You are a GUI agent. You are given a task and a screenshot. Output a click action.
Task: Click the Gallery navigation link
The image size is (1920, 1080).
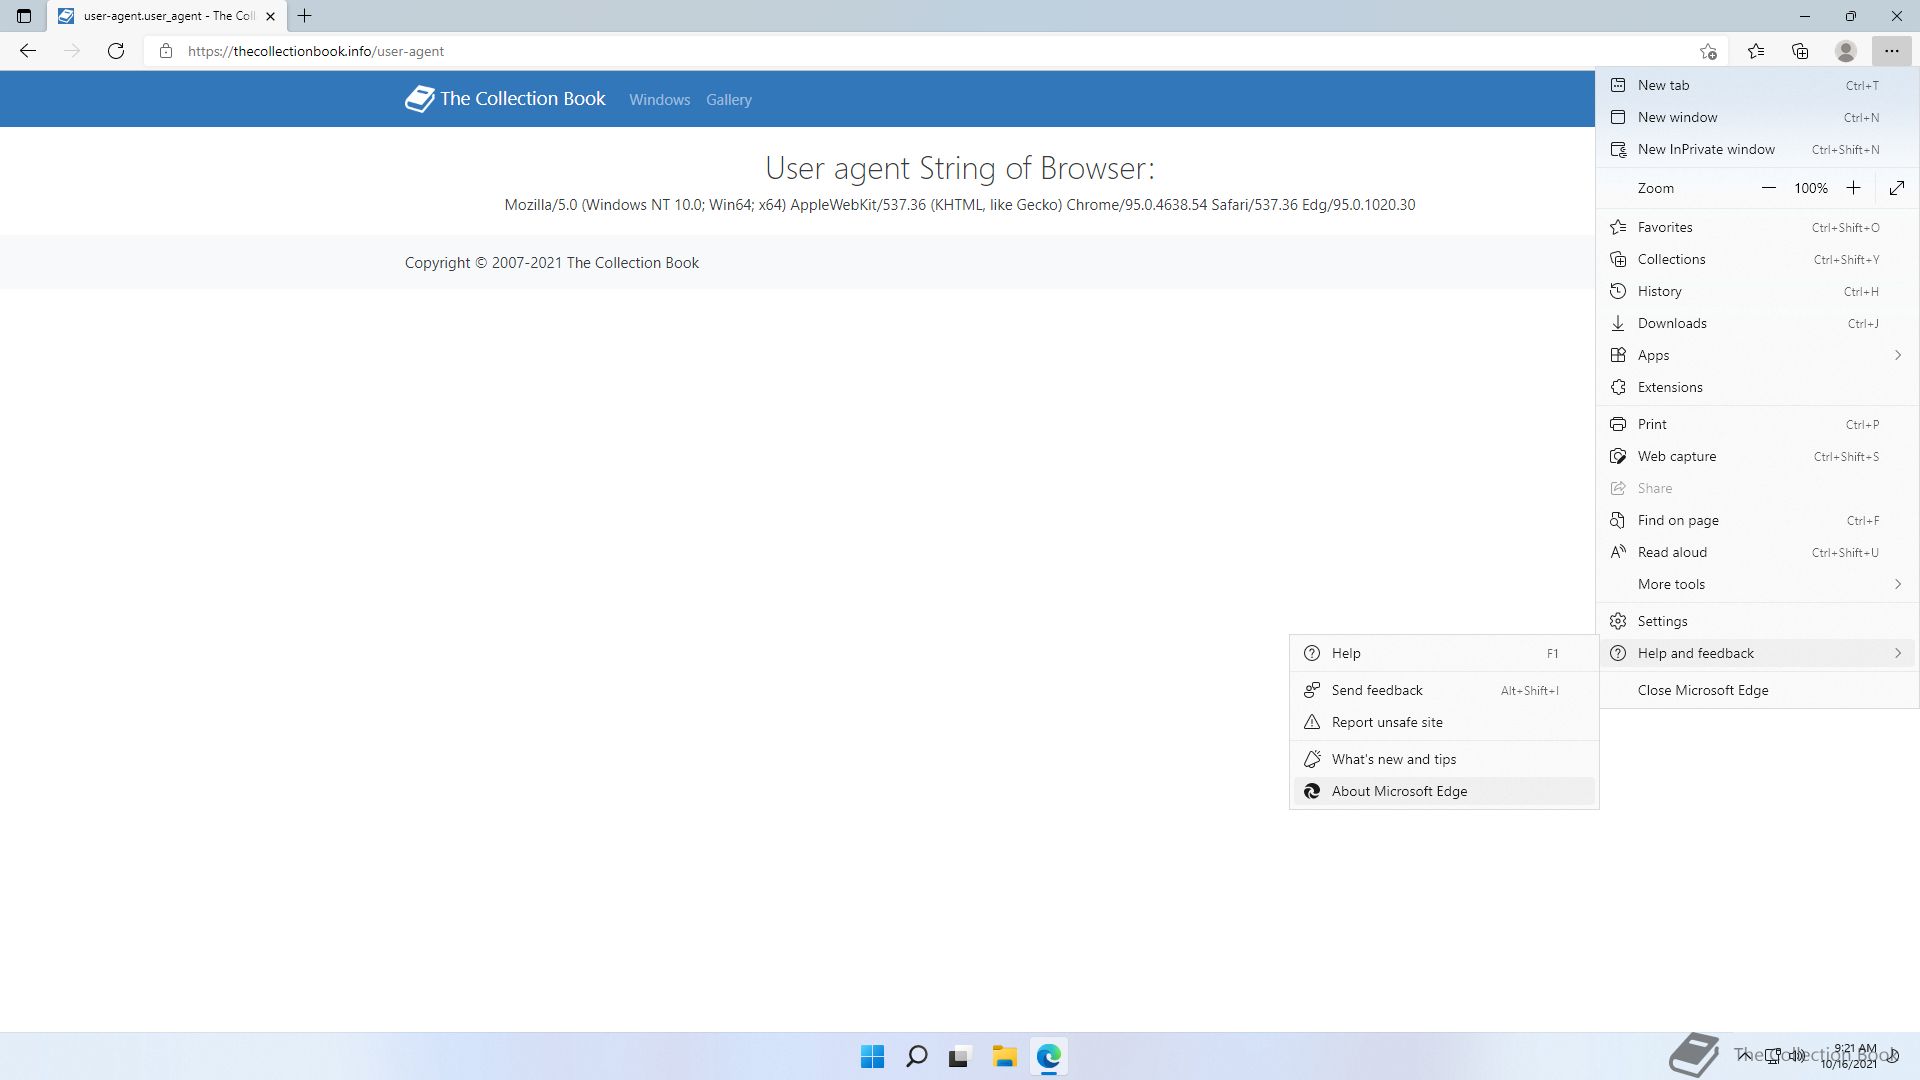coord(728,99)
